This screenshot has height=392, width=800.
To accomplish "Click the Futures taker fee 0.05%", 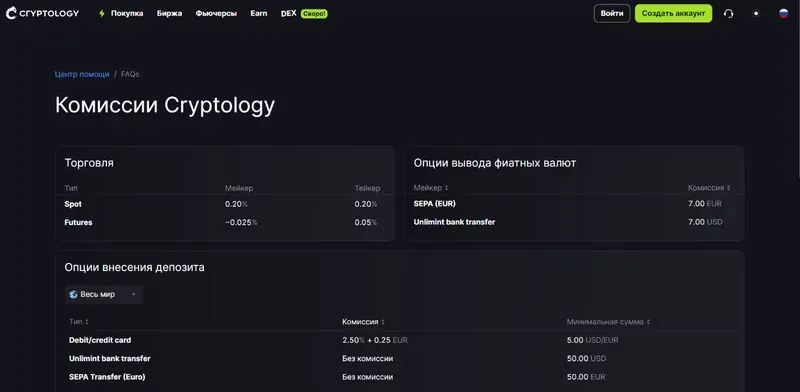I will 366,223.
